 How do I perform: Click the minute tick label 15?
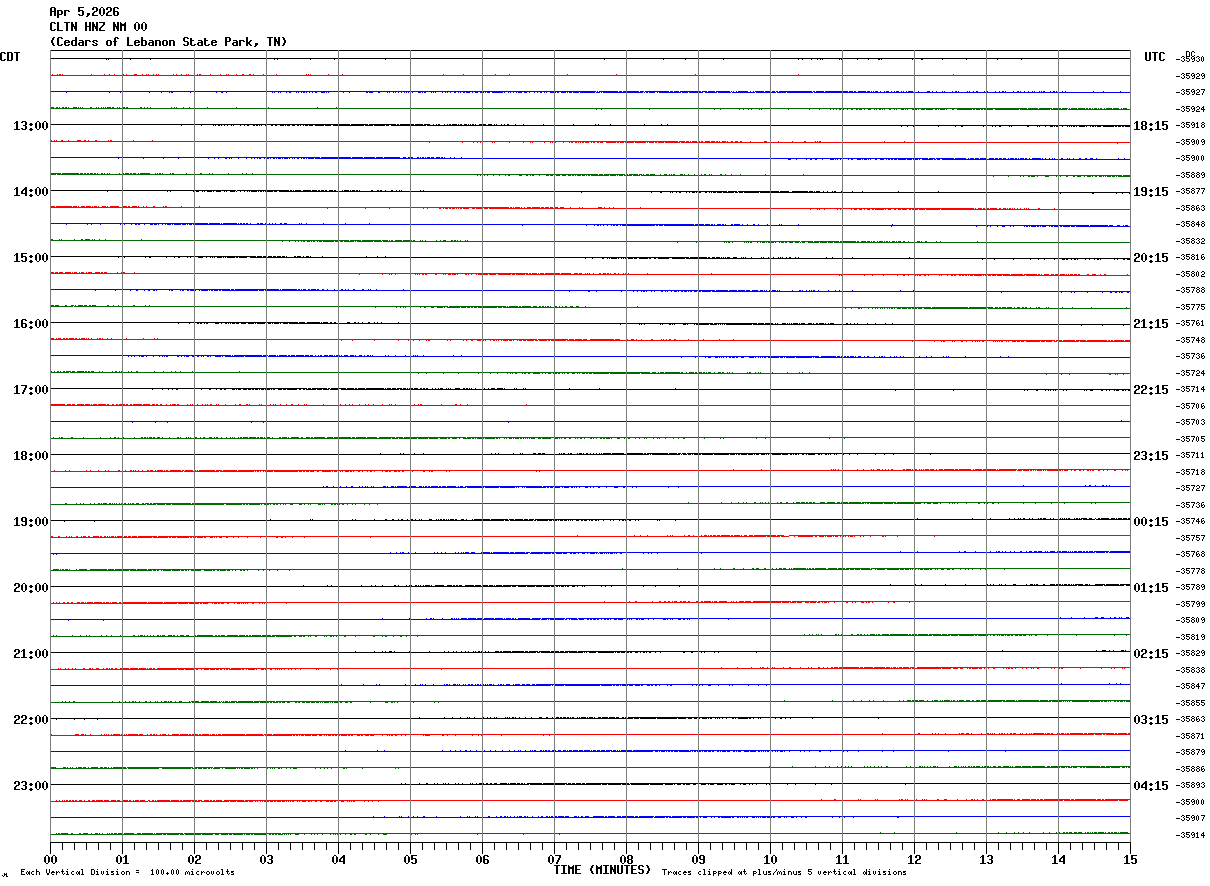(1130, 859)
